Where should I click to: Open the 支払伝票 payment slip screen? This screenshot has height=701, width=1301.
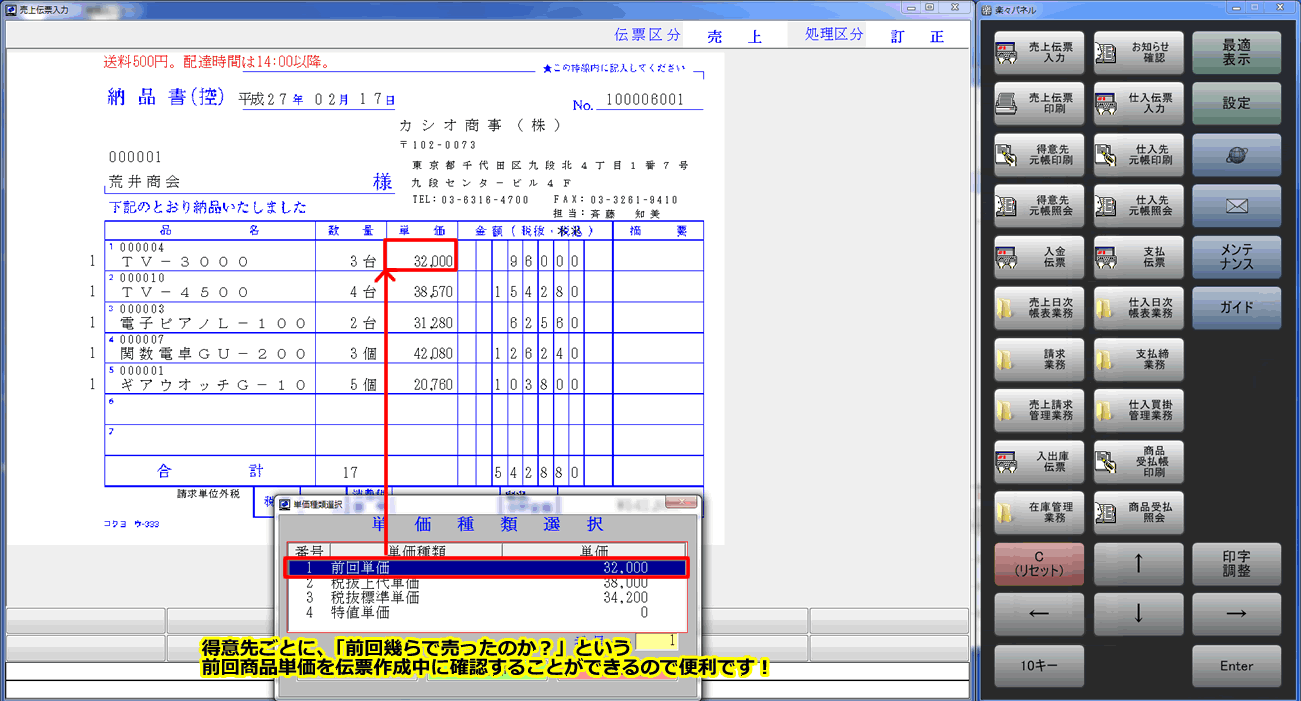[x=1139, y=257]
